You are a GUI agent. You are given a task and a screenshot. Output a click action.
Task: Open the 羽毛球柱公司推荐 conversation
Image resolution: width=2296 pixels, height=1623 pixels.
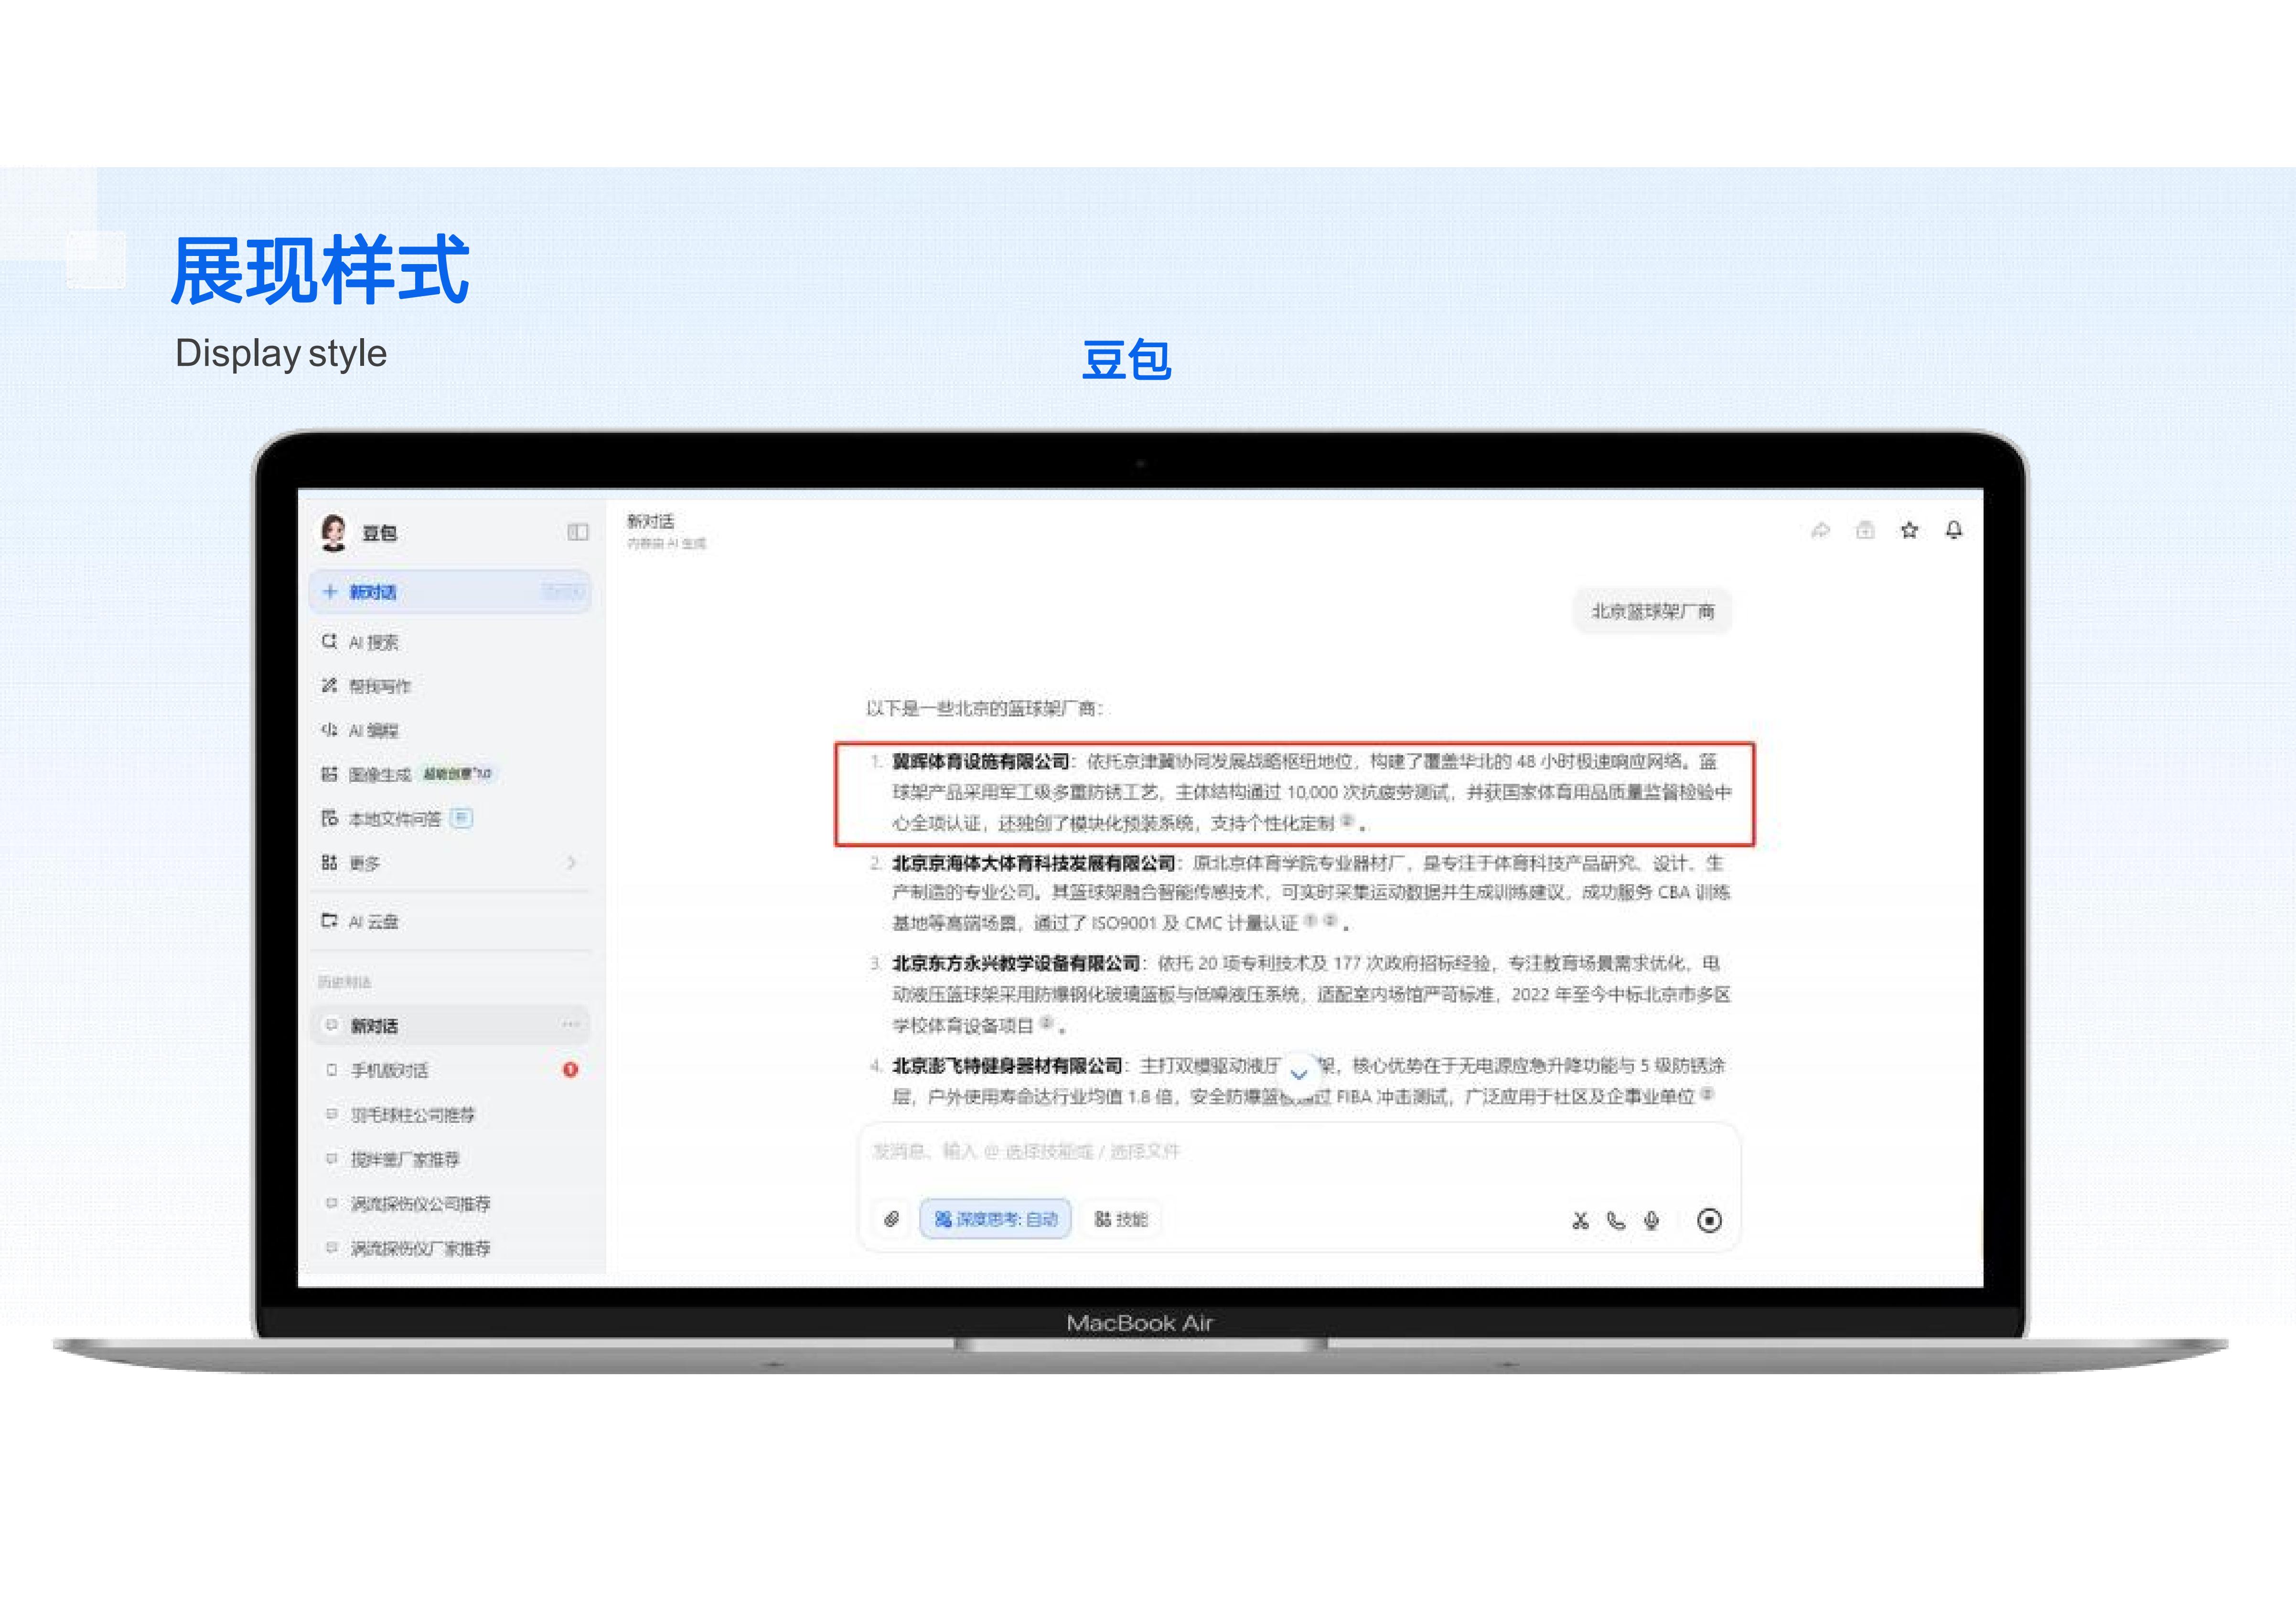pyautogui.click(x=412, y=1115)
